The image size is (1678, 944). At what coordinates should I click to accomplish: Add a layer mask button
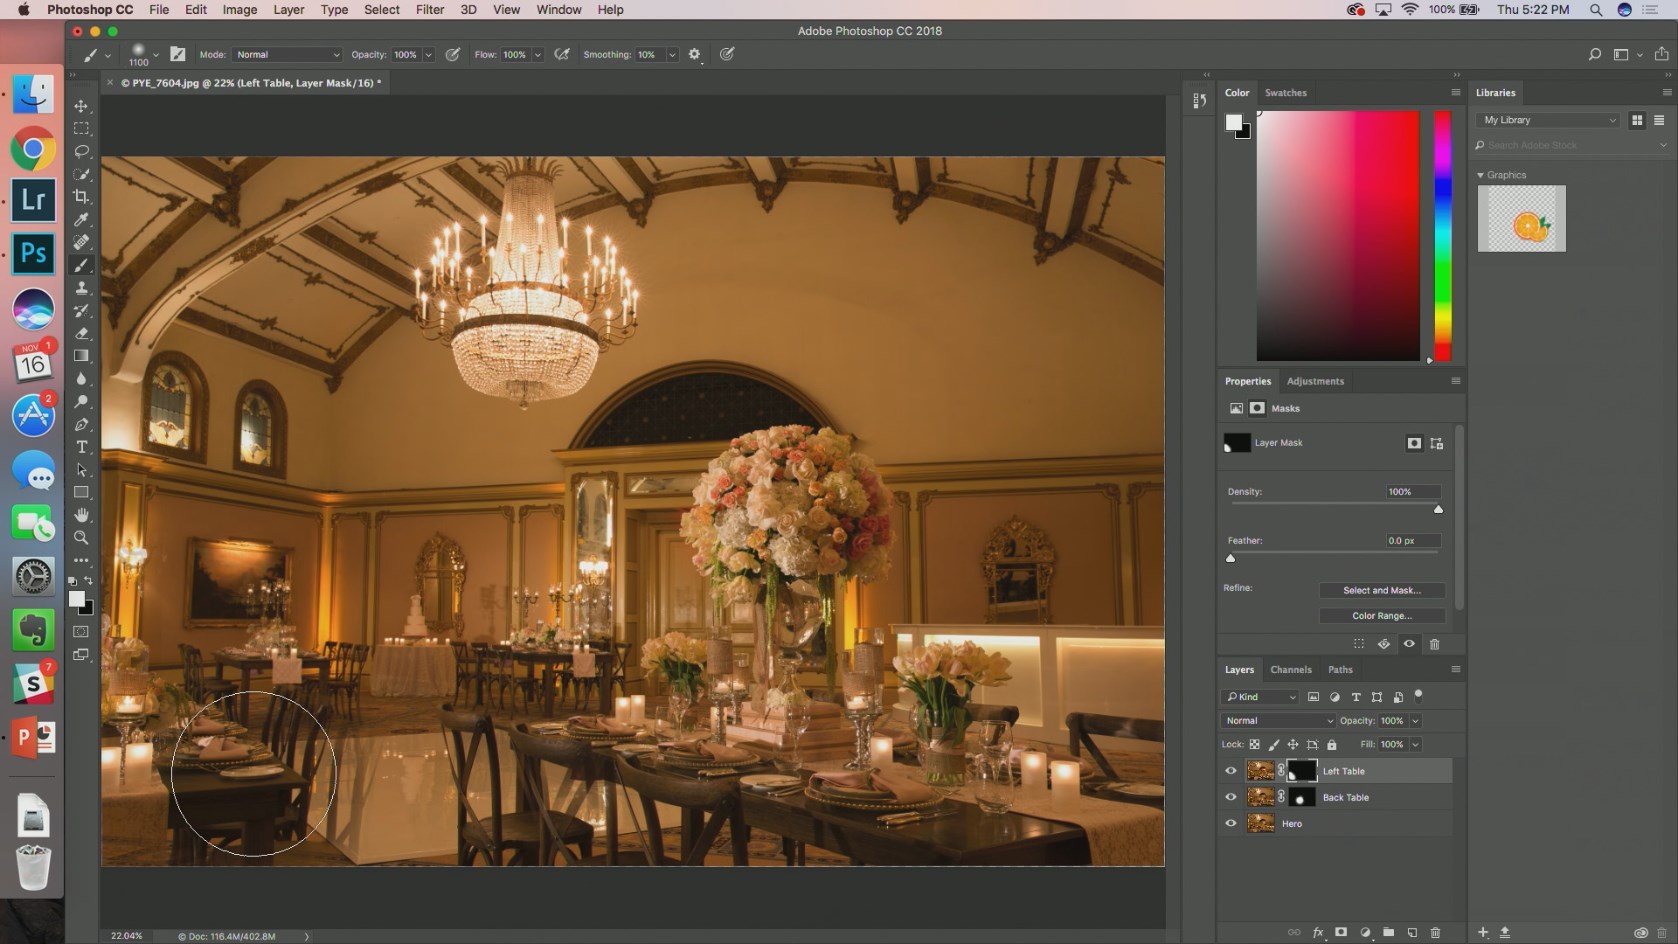point(1341,932)
